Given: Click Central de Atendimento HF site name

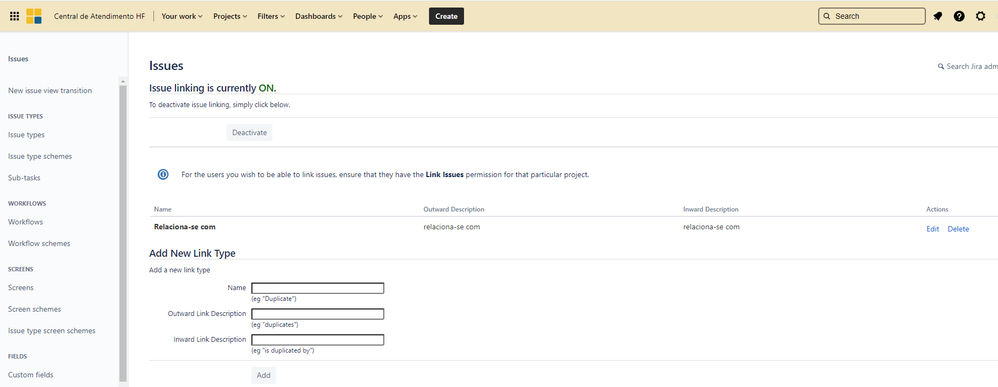Looking at the screenshot, I should tap(99, 17).
